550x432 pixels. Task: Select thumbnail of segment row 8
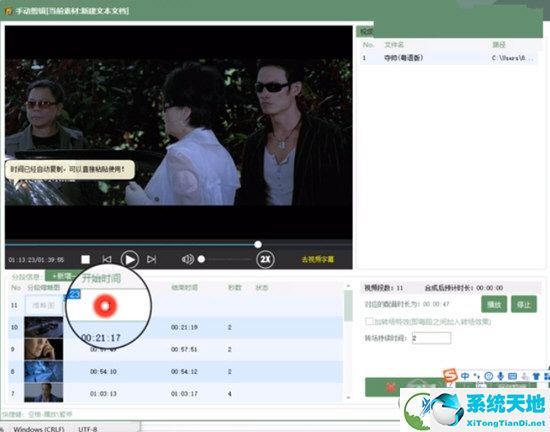43,371
